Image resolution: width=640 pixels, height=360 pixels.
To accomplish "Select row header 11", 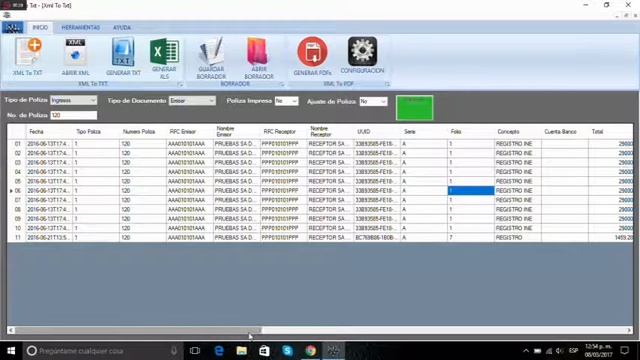I will coord(17,238).
